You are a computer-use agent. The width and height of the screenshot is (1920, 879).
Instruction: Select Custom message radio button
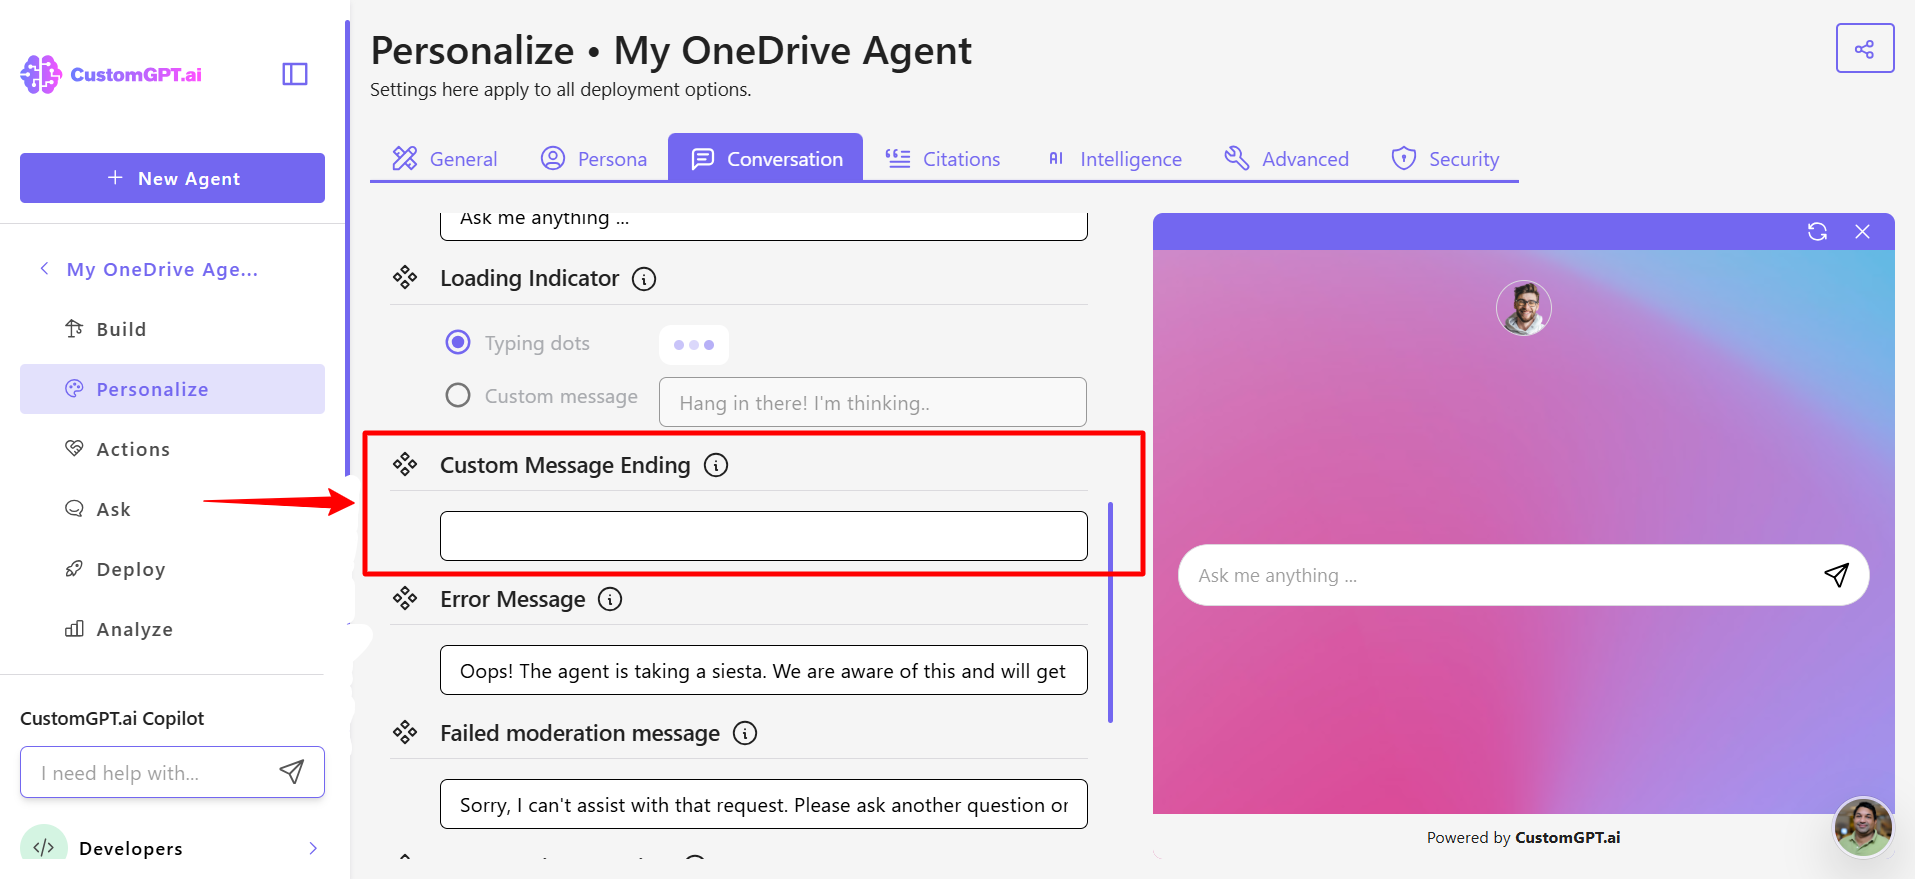point(458,395)
